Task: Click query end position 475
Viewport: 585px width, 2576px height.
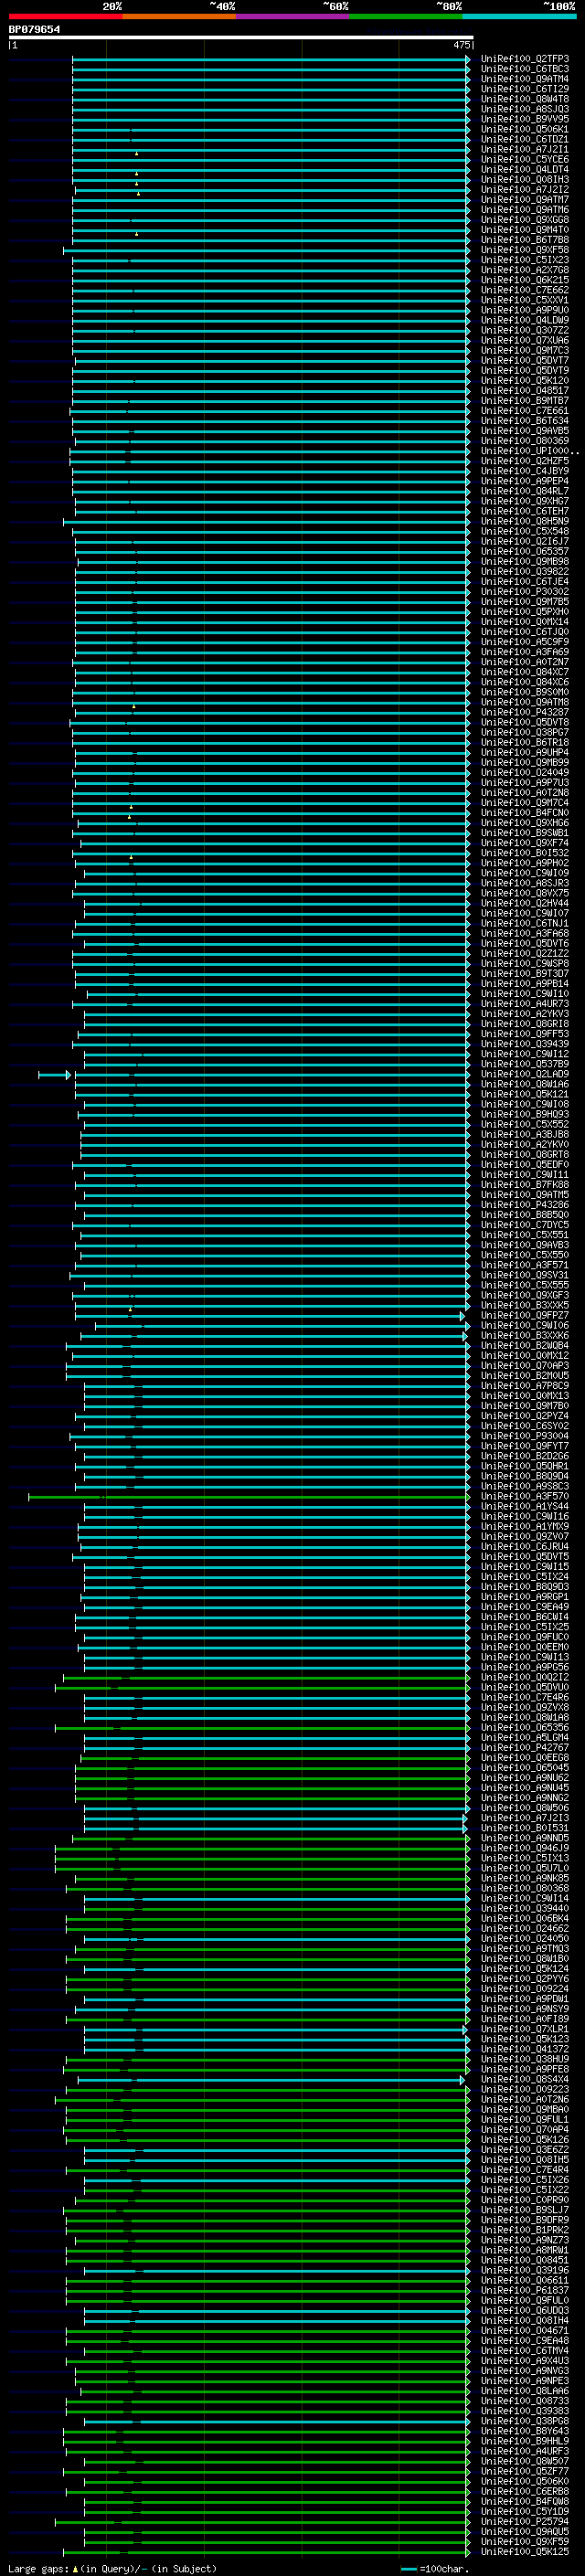Action: click(461, 45)
